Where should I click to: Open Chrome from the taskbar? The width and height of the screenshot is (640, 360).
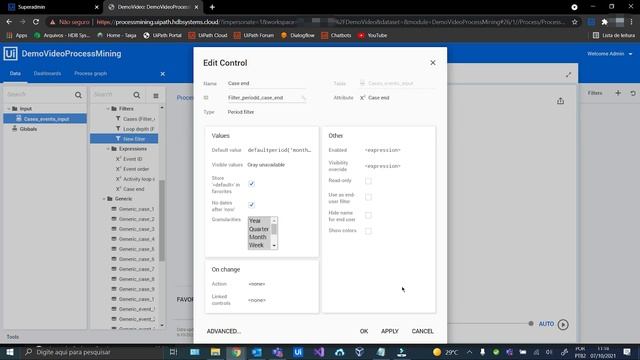pyautogui.click(x=236, y=352)
